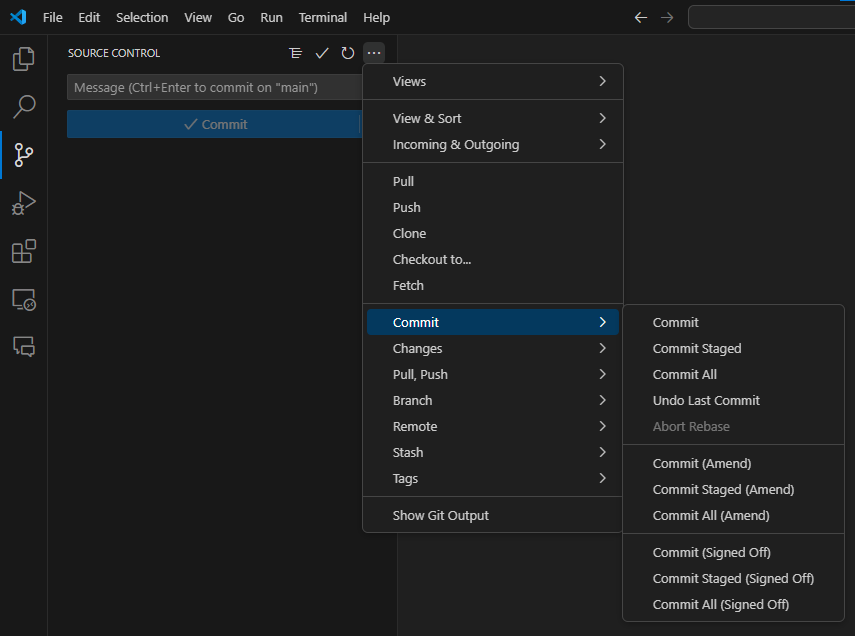
Task: Click the Refresh icon in Source Control header
Action: pos(348,53)
